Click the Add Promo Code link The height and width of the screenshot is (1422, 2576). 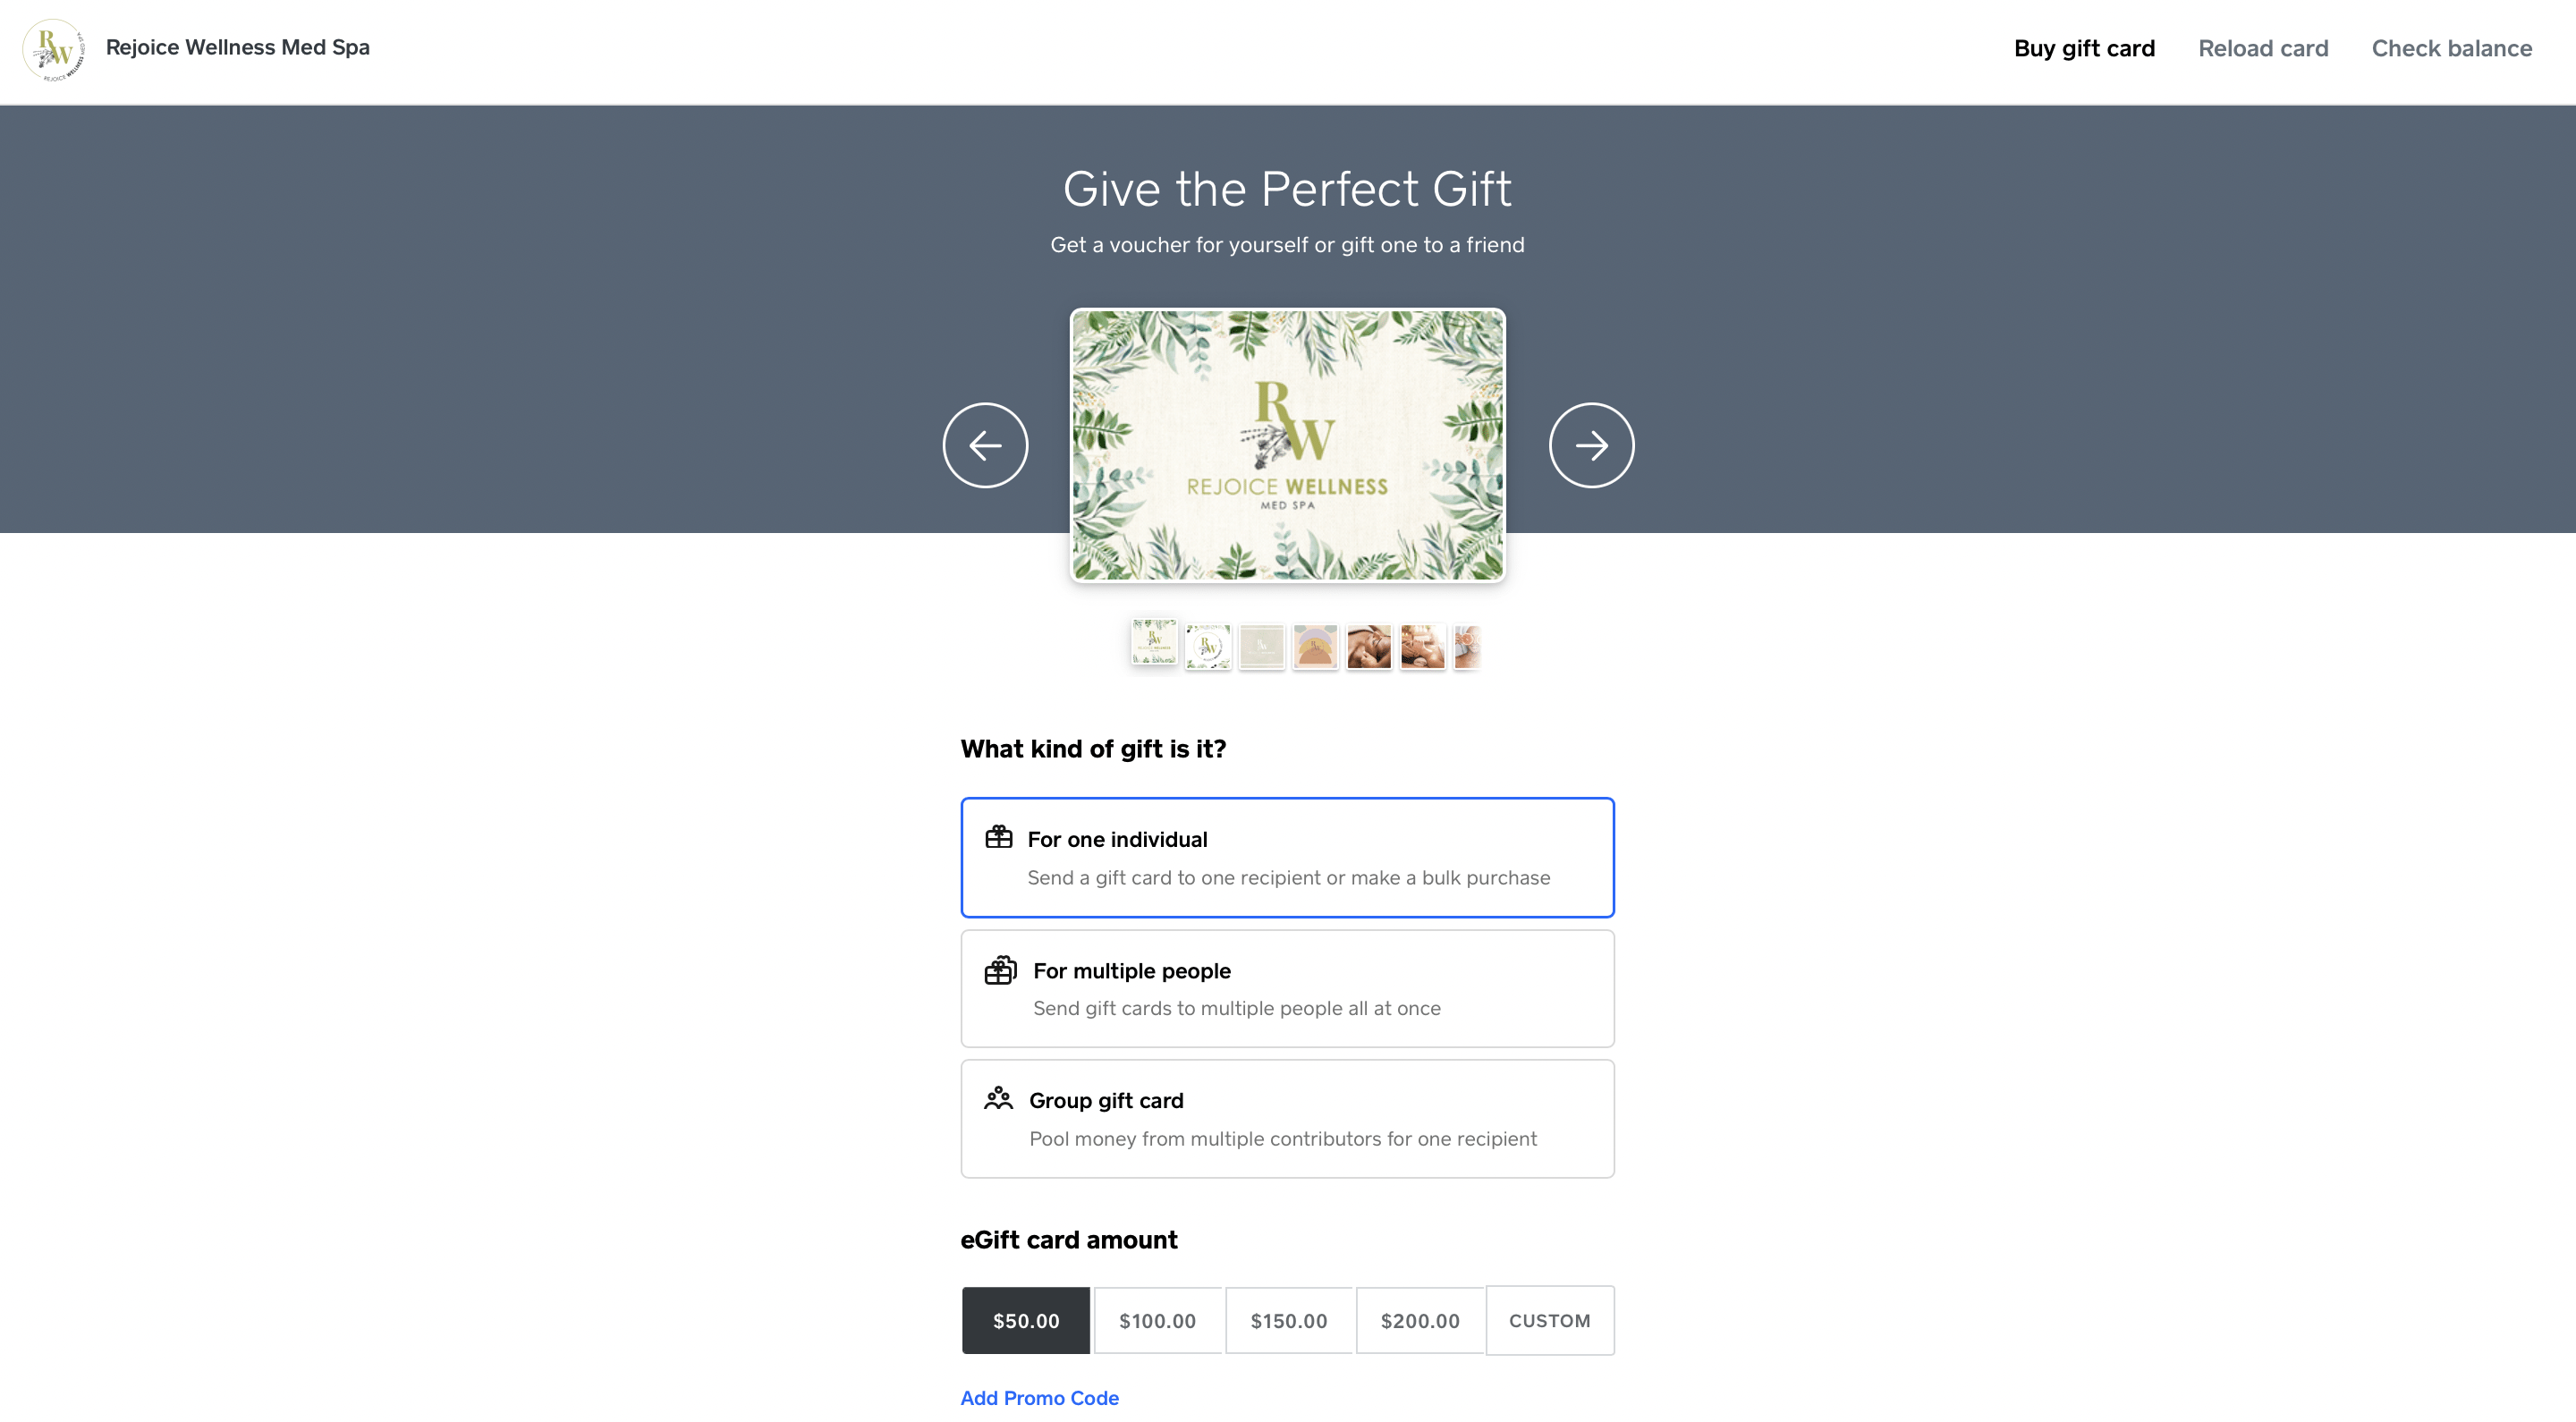(x=1039, y=1397)
